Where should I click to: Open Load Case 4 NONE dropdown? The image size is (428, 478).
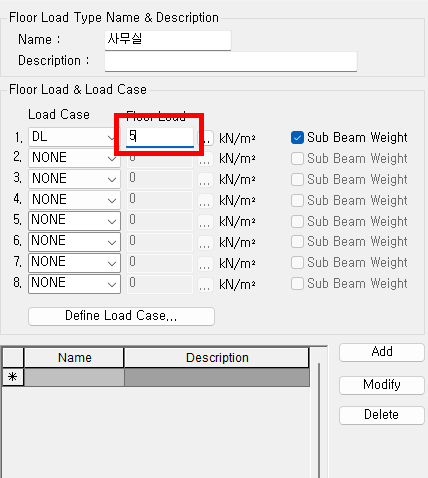(x=74, y=200)
